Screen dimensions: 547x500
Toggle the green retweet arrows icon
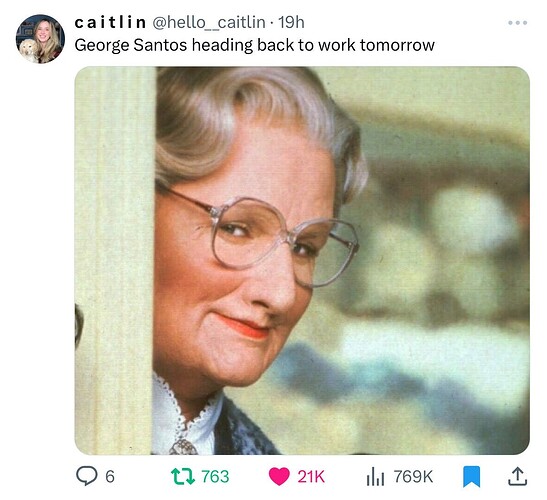pyautogui.click(x=182, y=476)
